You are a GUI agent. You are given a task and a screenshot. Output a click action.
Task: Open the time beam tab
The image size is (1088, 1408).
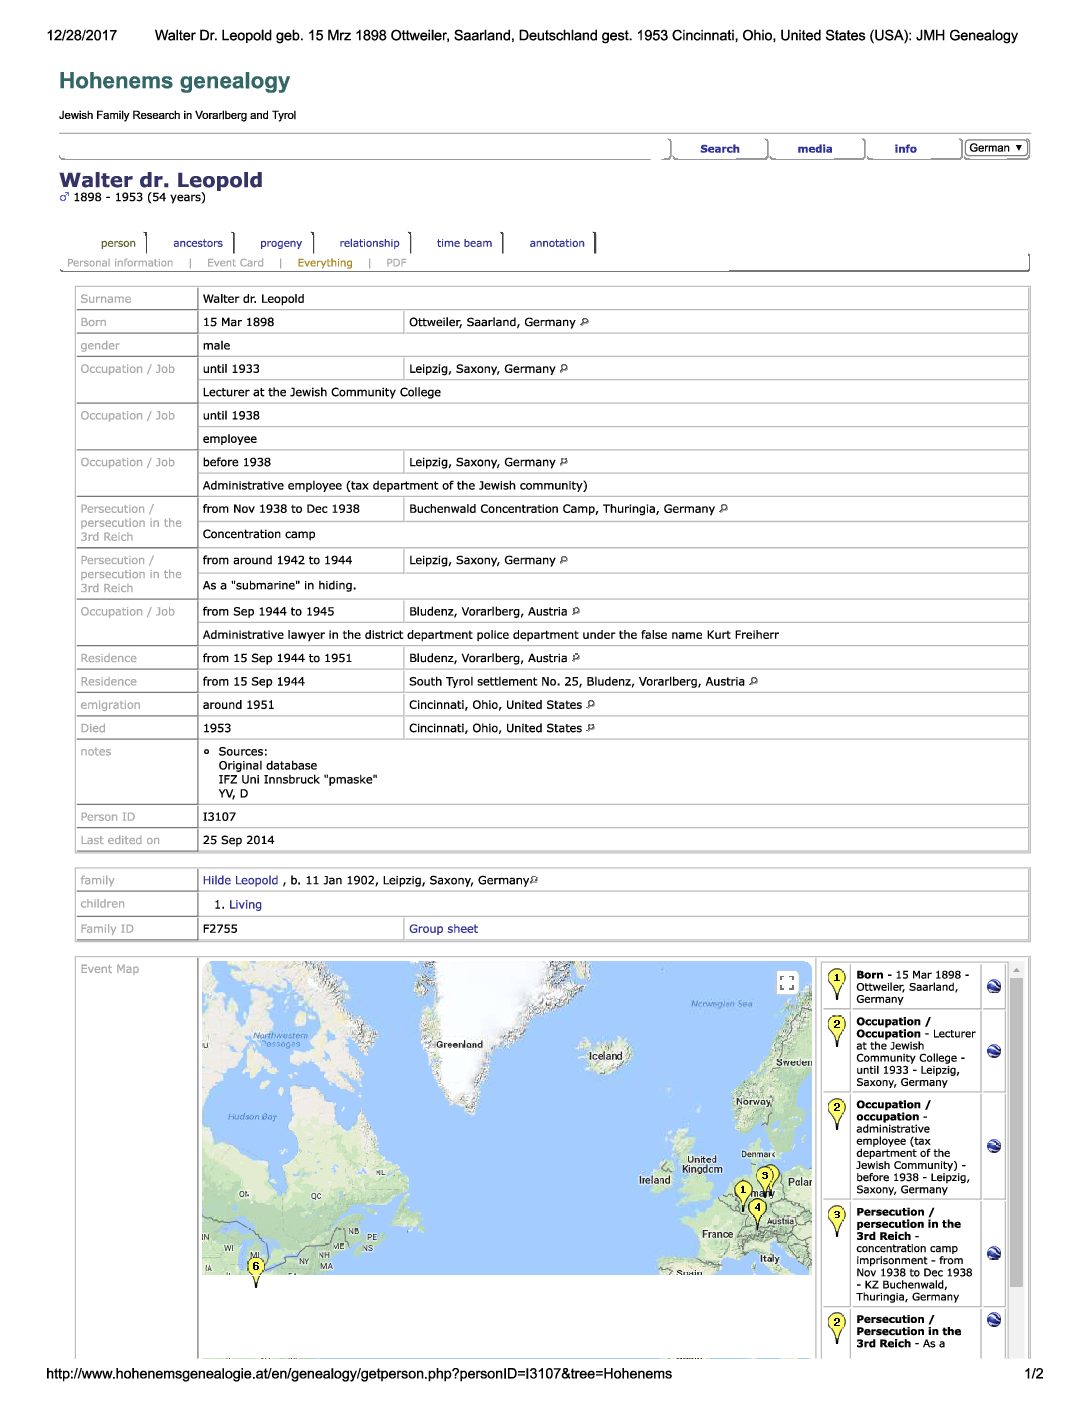464,243
